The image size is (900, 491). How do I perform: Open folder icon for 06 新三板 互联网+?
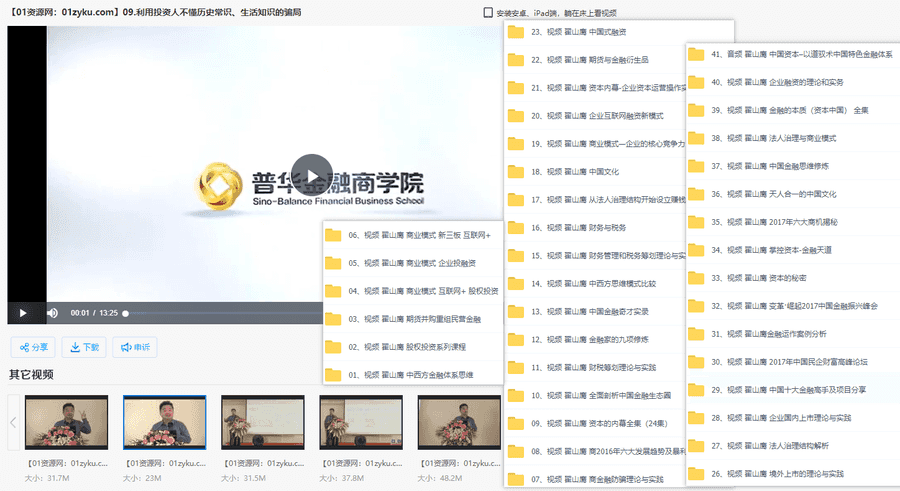click(333, 235)
